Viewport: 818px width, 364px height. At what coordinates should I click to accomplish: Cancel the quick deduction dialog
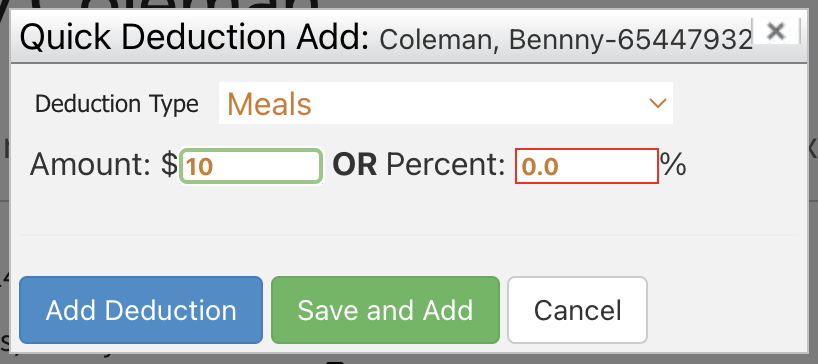tap(578, 310)
